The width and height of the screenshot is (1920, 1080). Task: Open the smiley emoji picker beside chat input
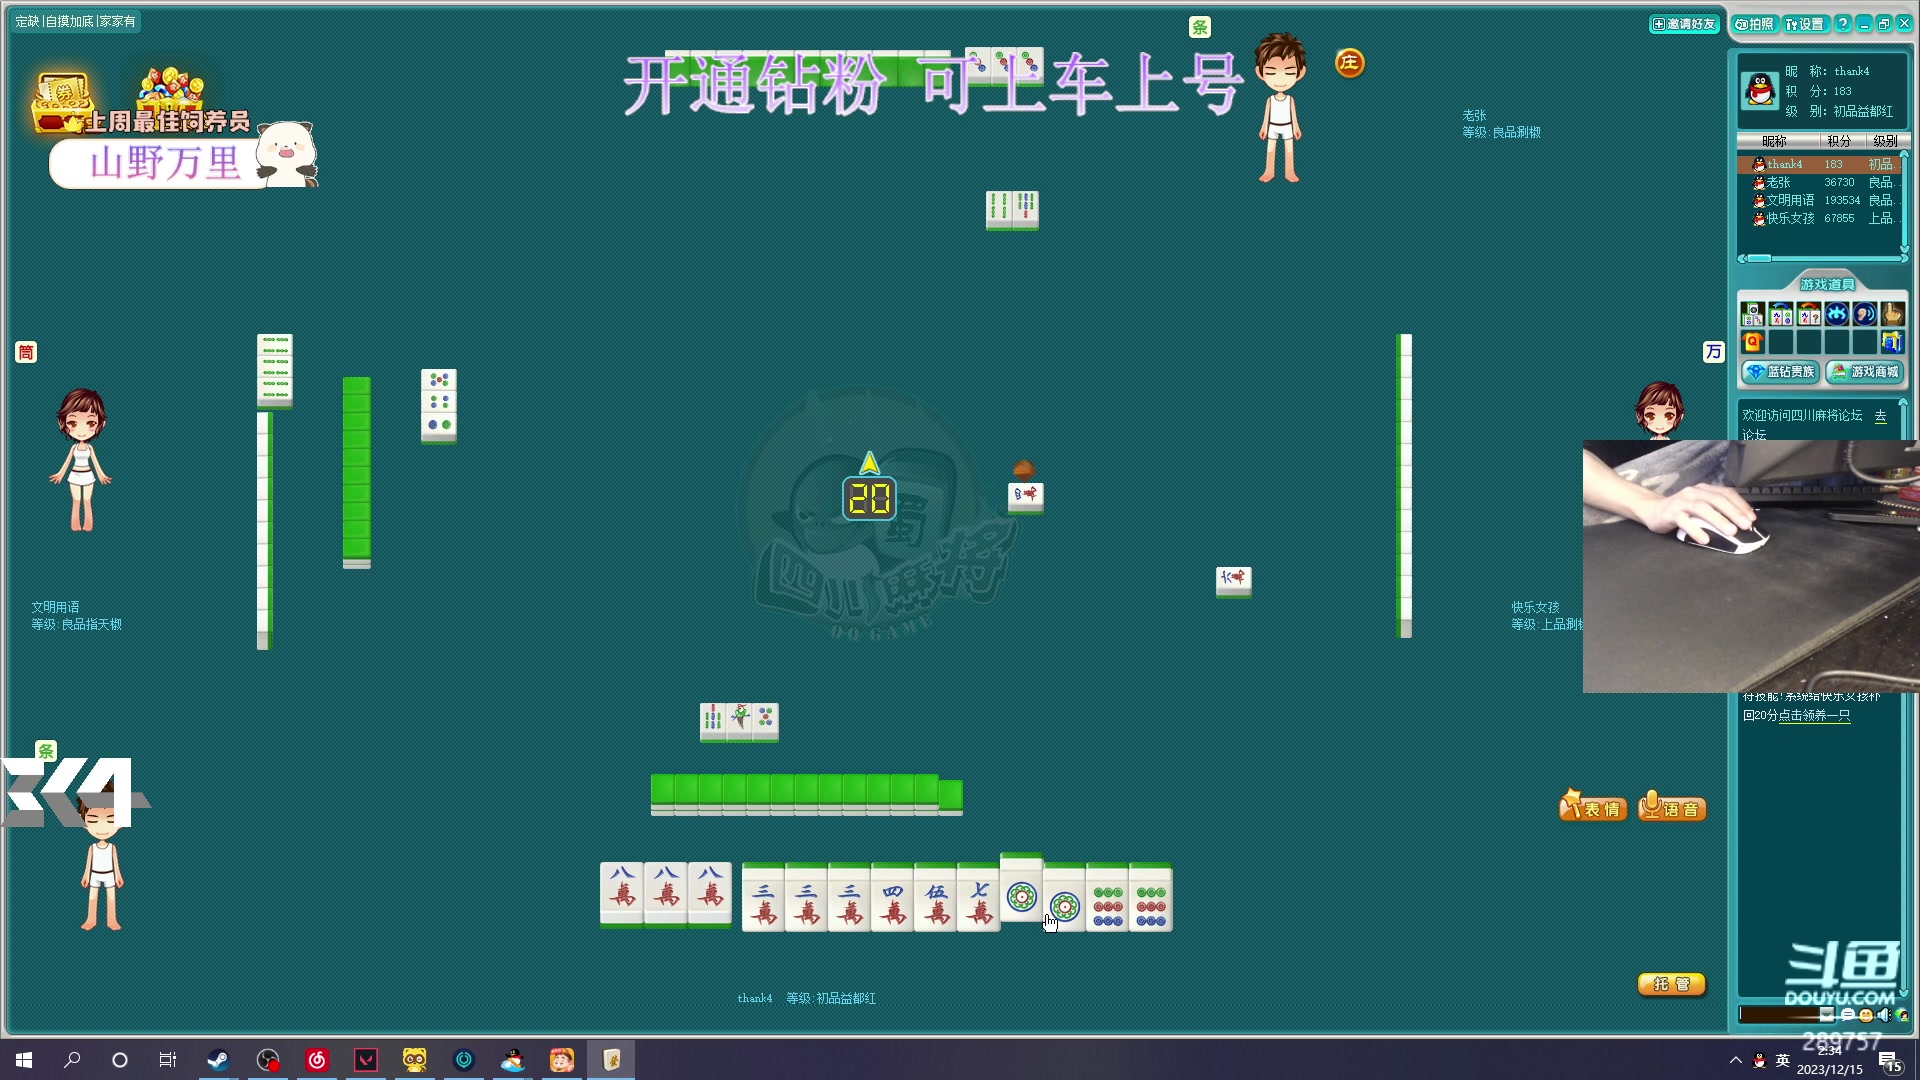tap(1866, 1014)
